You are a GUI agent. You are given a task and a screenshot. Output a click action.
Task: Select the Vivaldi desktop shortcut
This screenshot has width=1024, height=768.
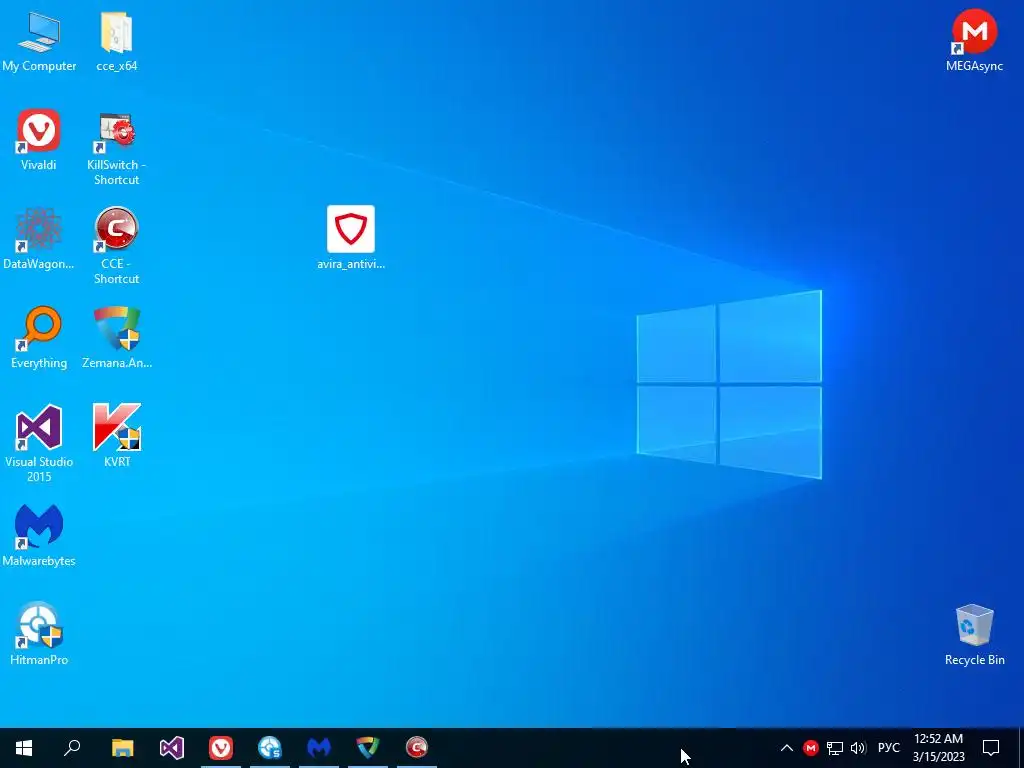tap(39, 140)
